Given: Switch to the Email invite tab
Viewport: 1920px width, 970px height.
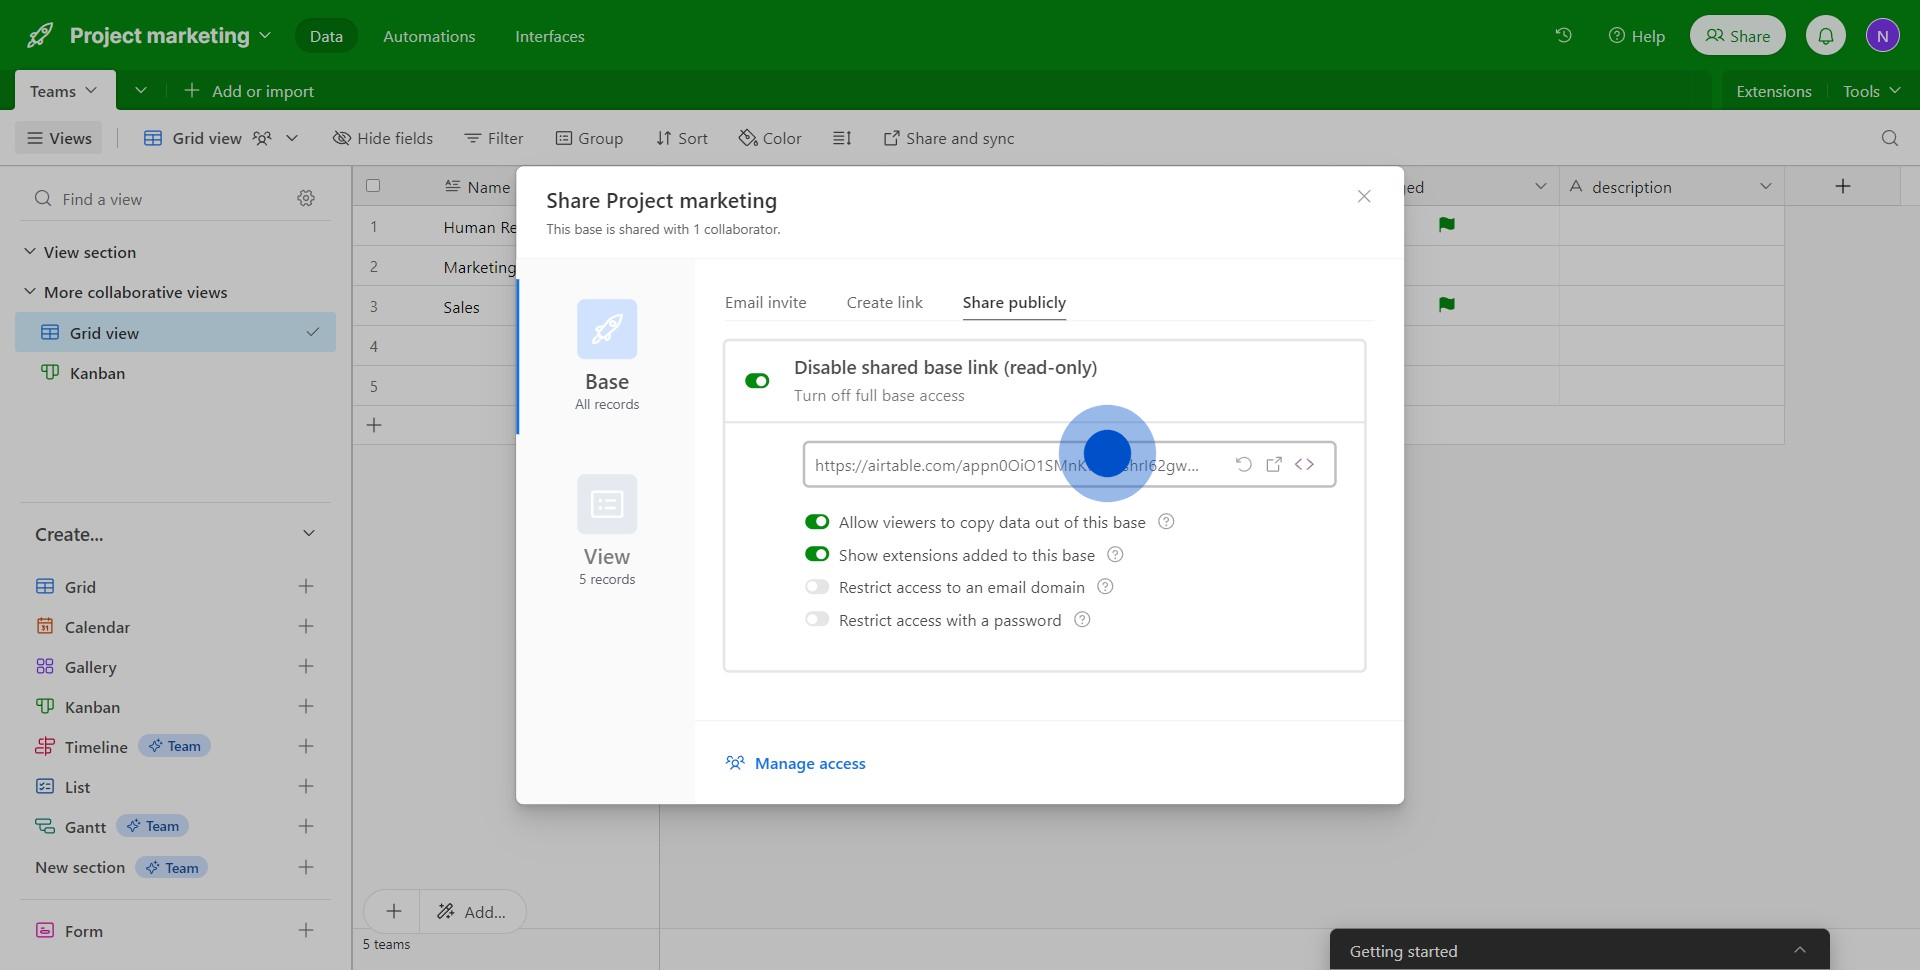Looking at the screenshot, I should [x=765, y=303].
